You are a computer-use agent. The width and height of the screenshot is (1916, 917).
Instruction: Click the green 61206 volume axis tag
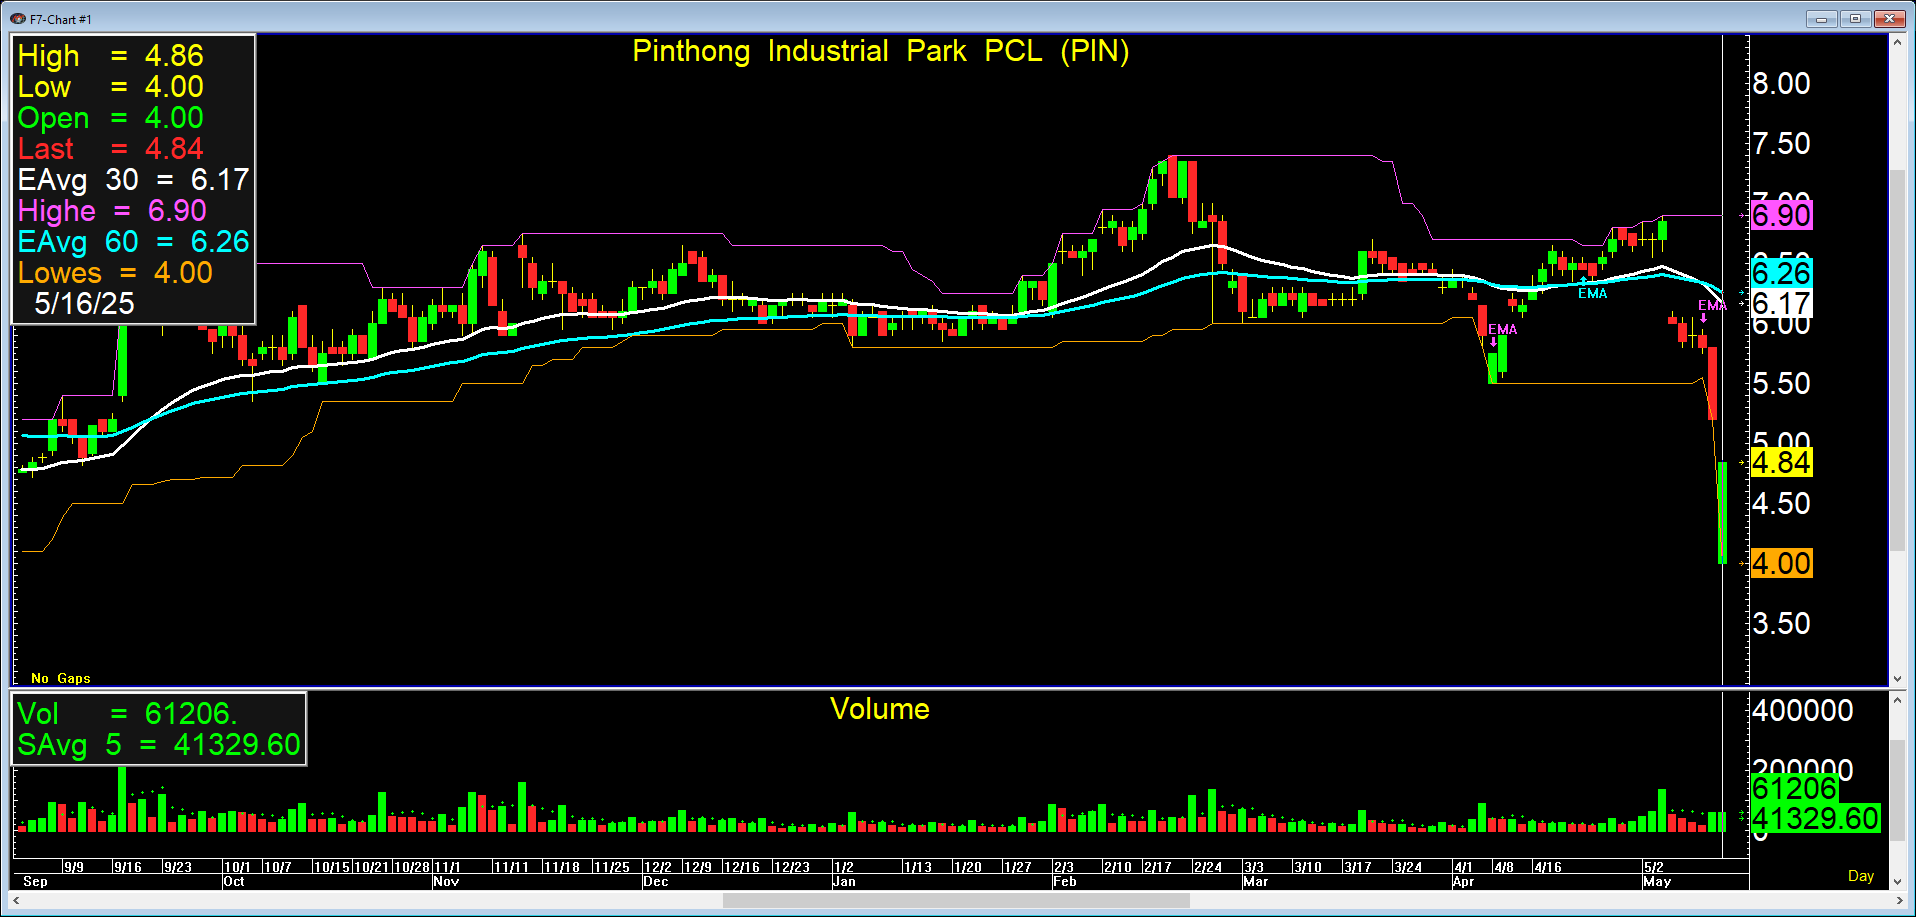1795,788
